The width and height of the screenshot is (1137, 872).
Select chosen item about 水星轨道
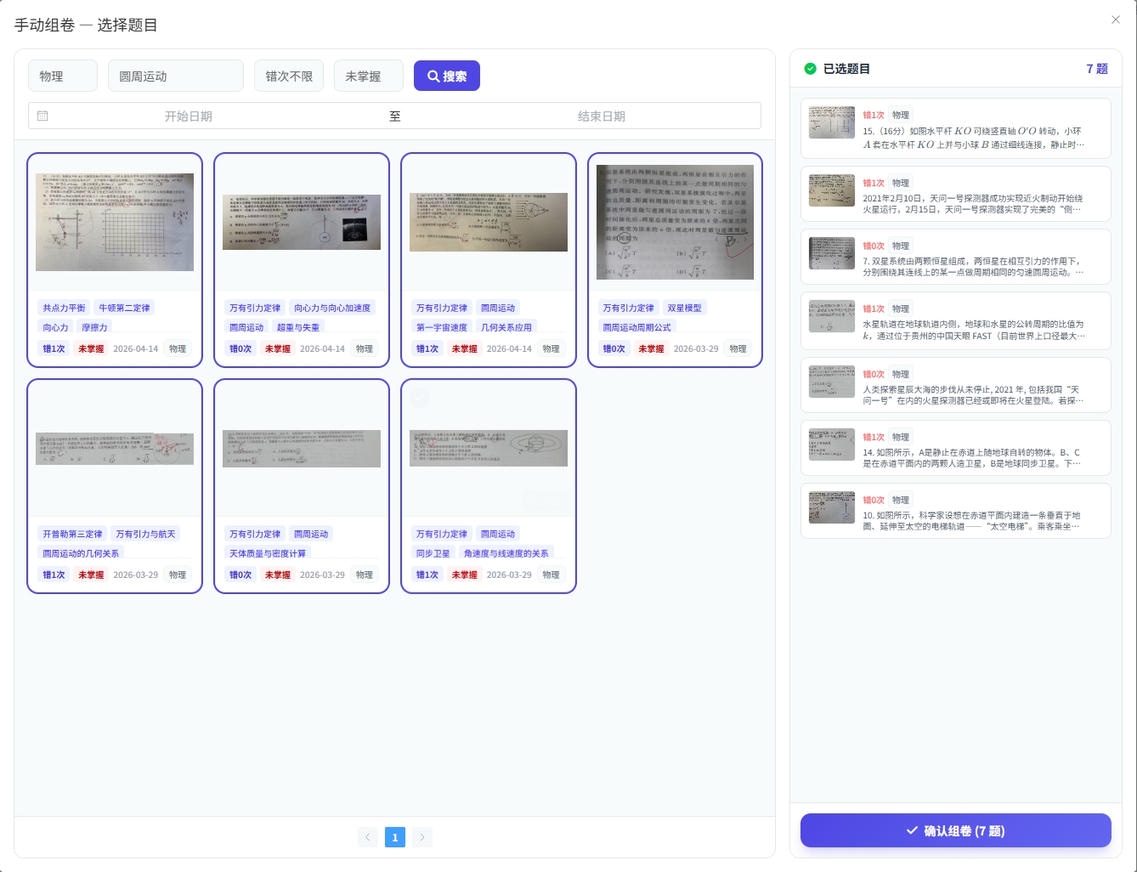pos(956,320)
